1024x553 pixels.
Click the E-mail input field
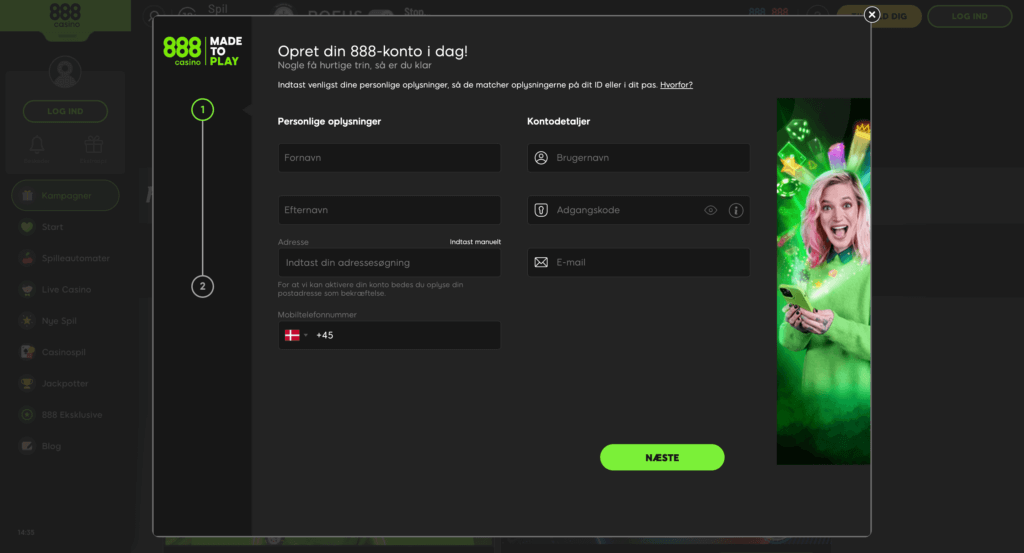point(638,262)
